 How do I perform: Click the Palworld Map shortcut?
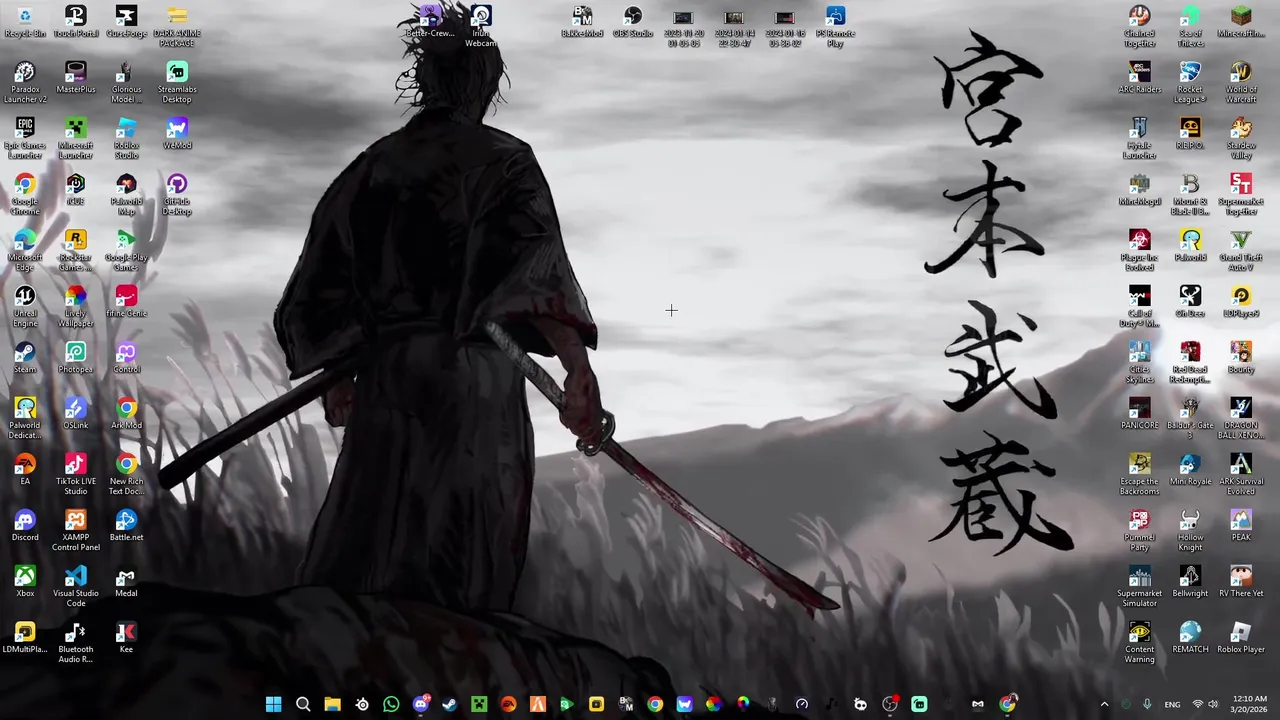coord(126,195)
